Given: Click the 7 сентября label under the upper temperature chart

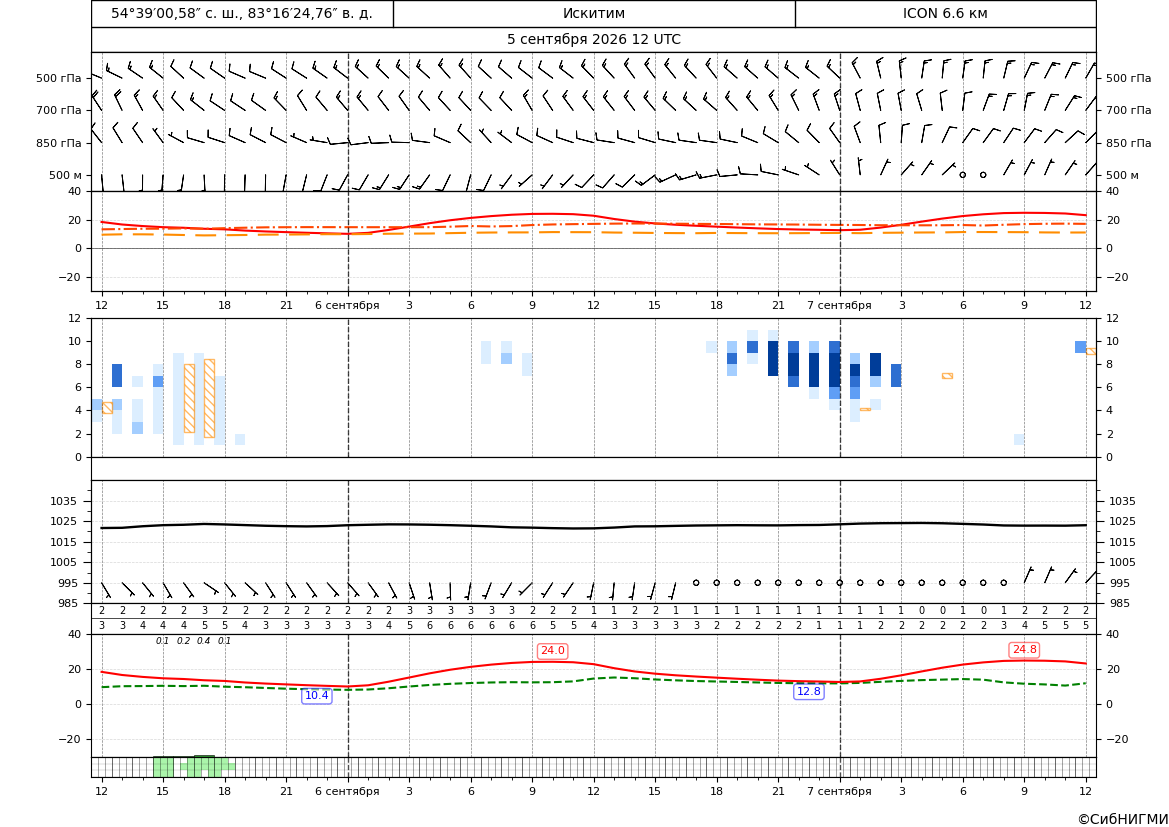Looking at the screenshot, I should pyautogui.click(x=839, y=305).
